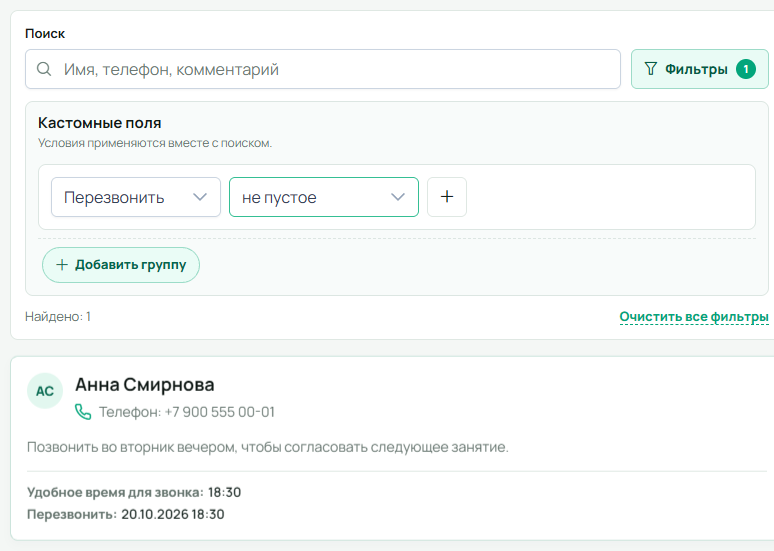Click the funnel filter icon
The image size is (774, 551).
tap(651, 69)
